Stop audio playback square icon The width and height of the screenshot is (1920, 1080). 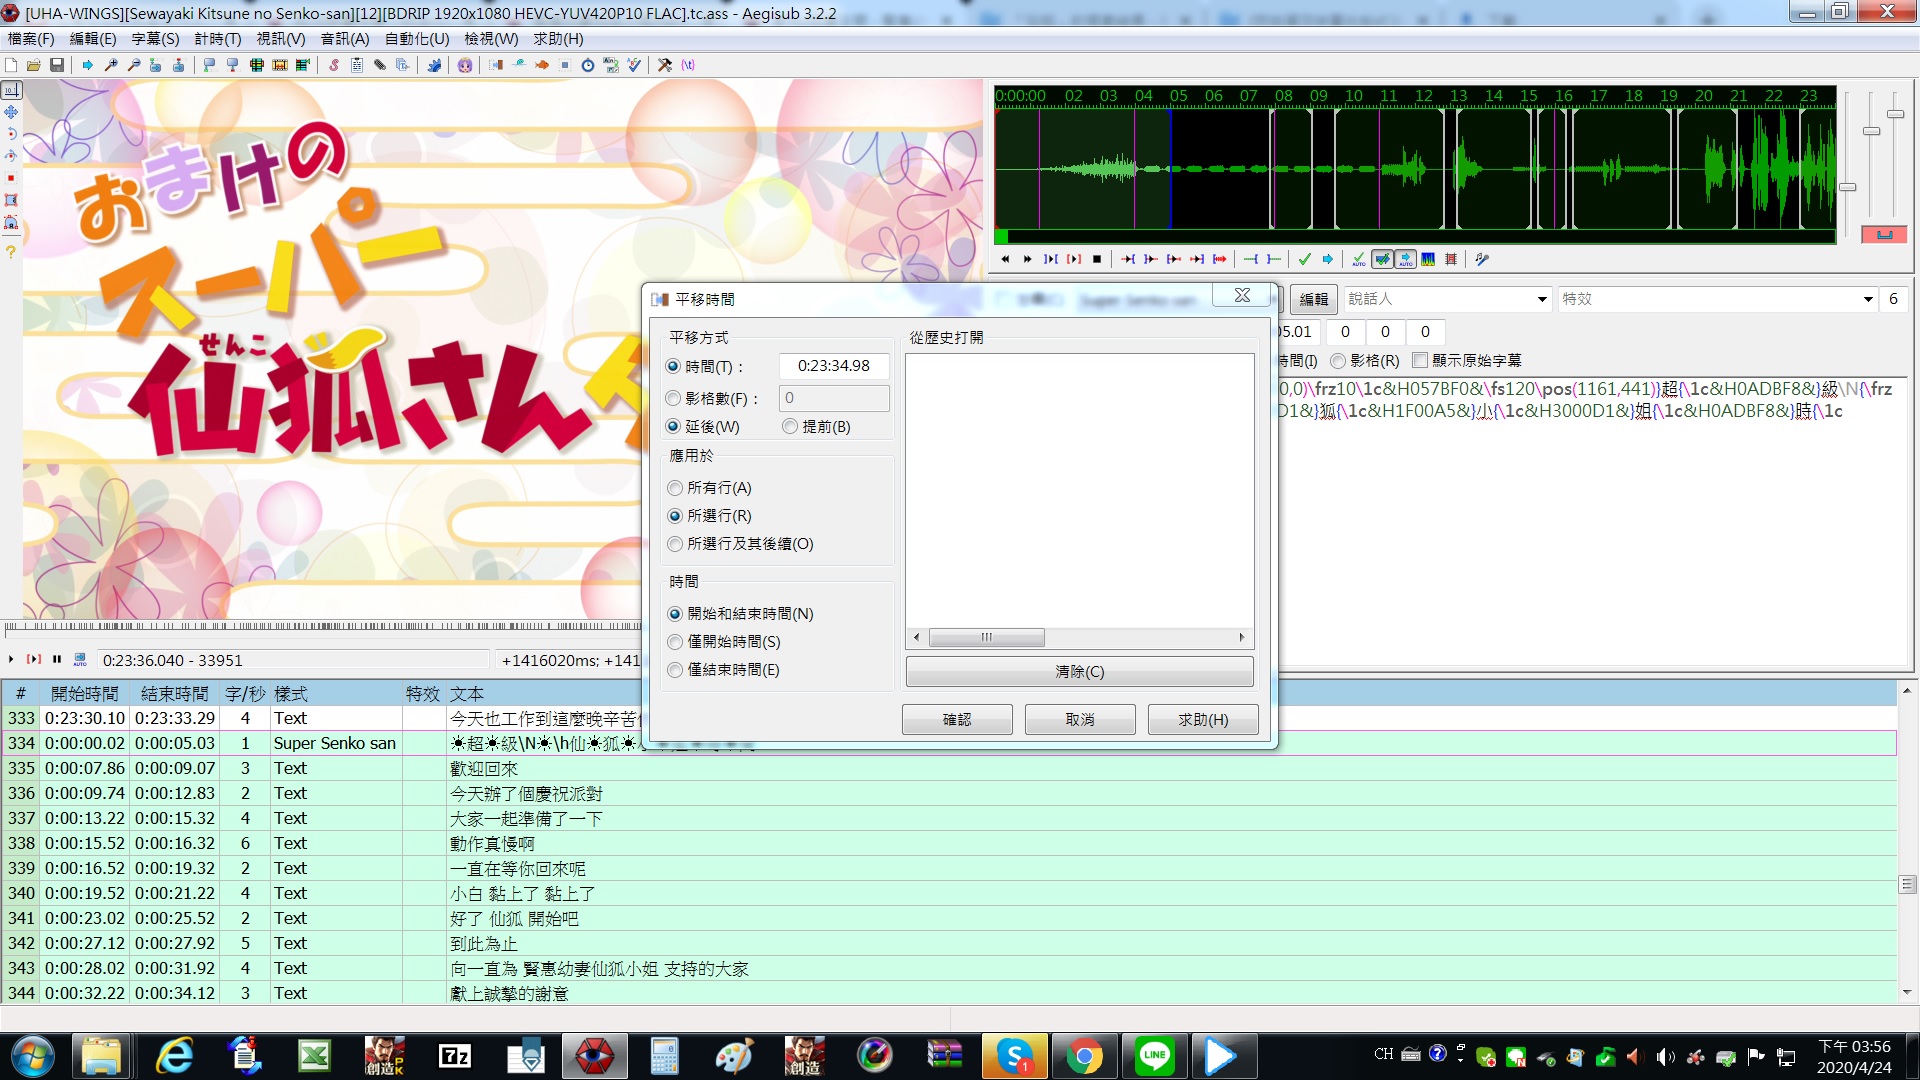click(x=1097, y=259)
